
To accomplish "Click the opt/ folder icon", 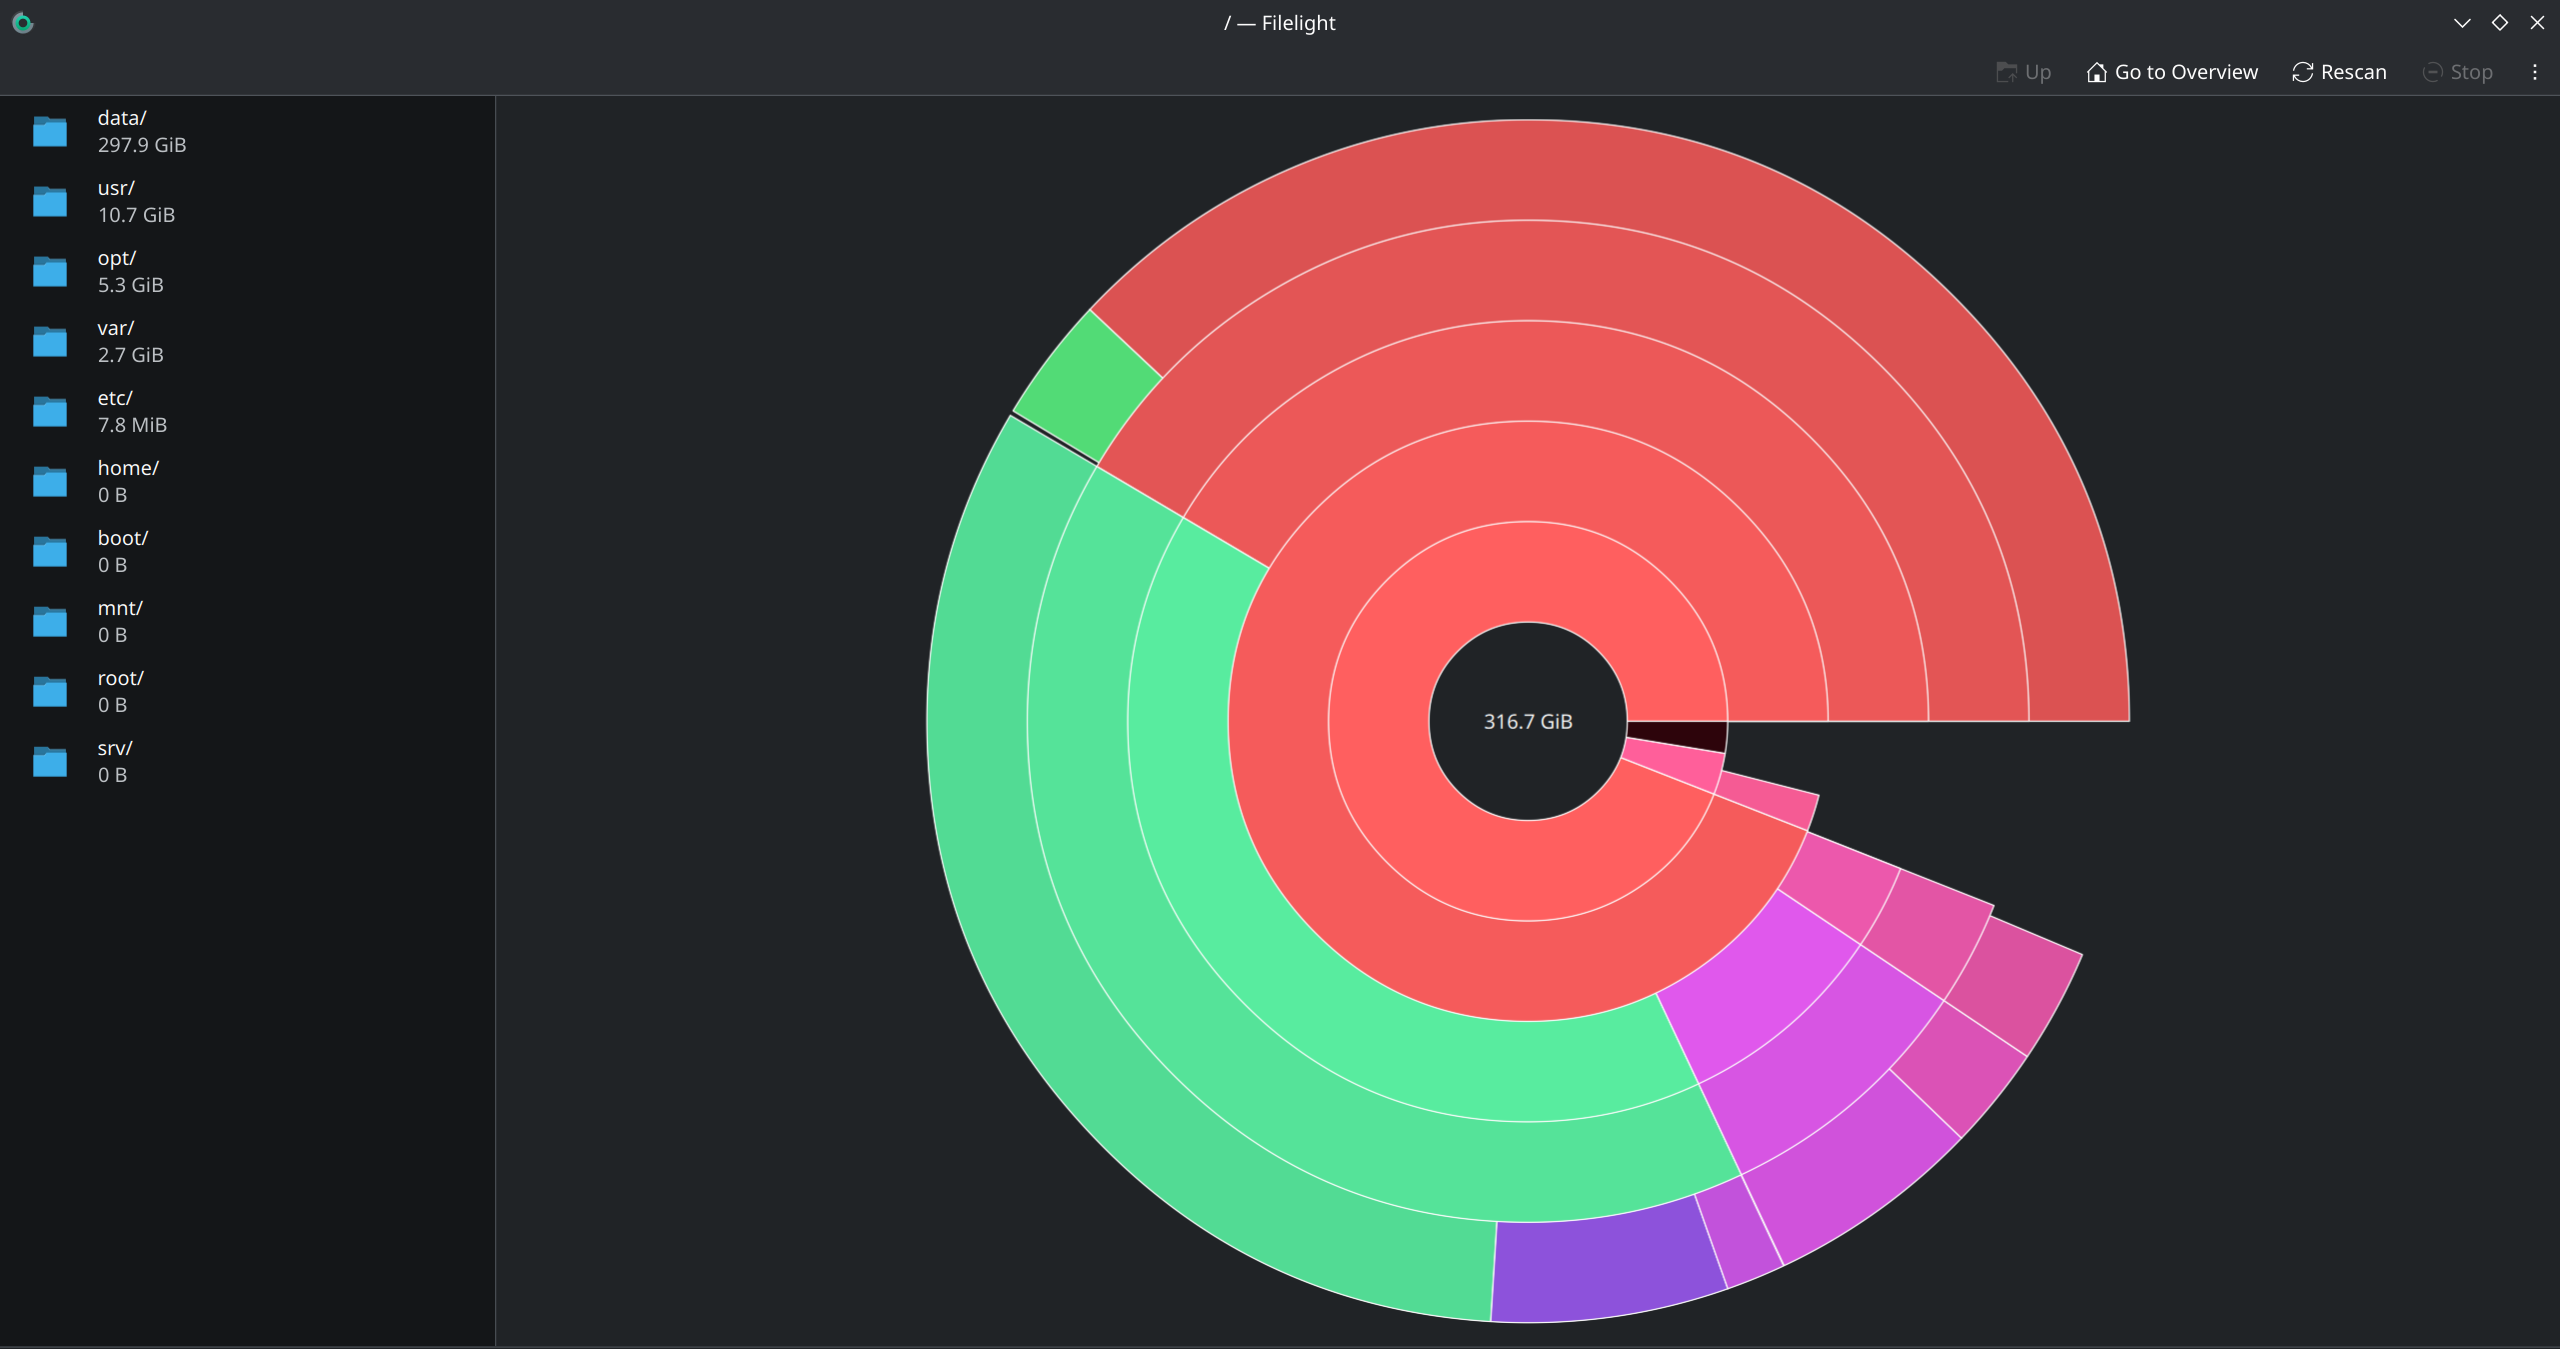I will coord(50,271).
